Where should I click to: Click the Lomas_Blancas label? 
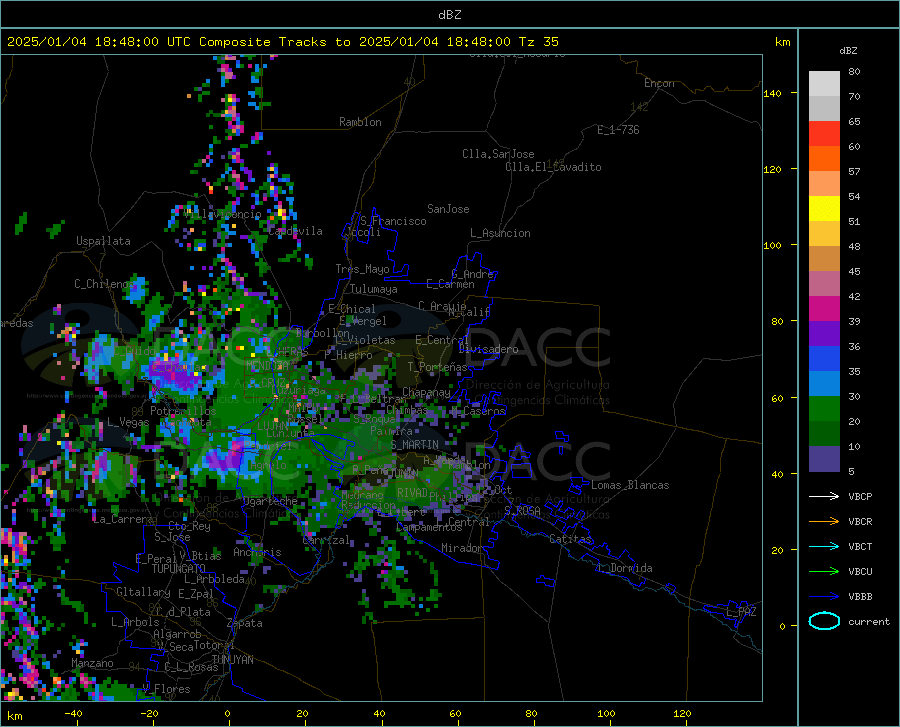click(630, 485)
